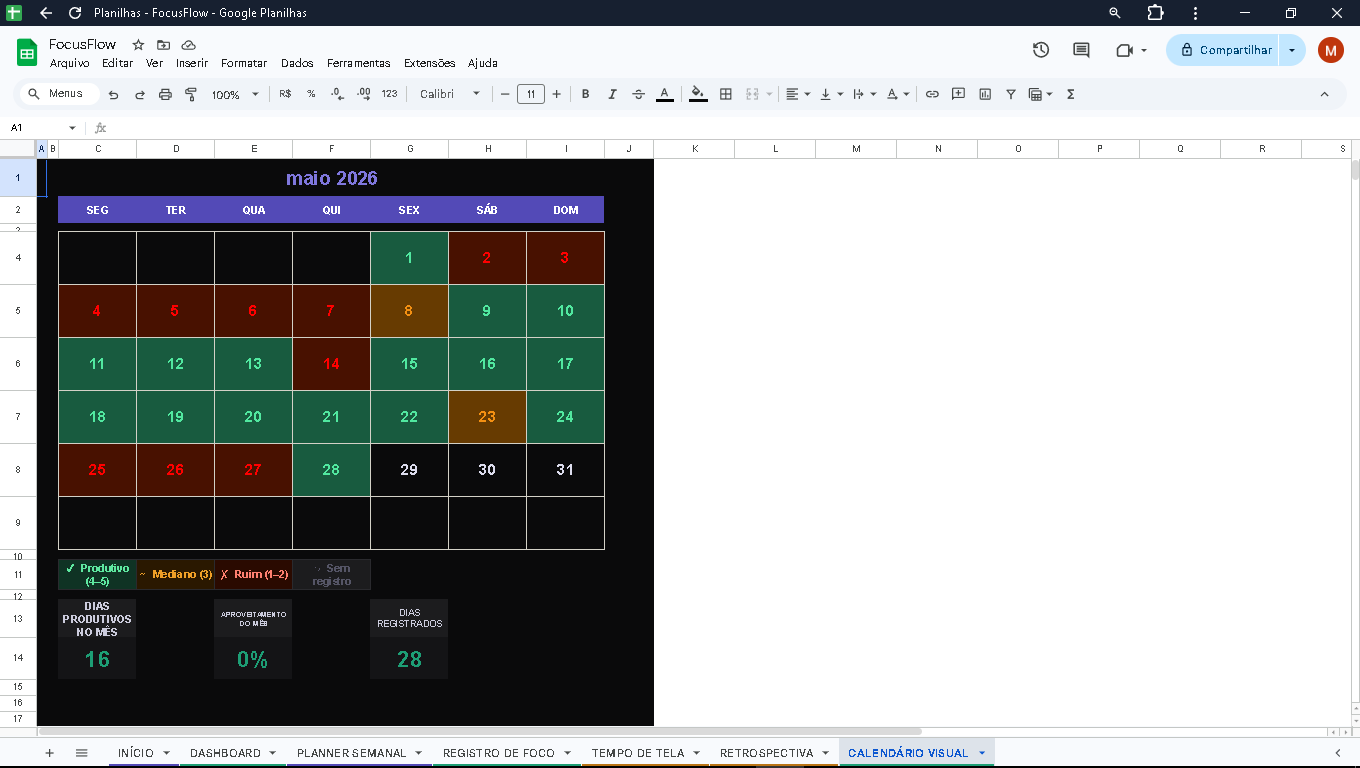Open zoom level 100% dropdown
The image size is (1360, 768).
pyautogui.click(x=235, y=94)
